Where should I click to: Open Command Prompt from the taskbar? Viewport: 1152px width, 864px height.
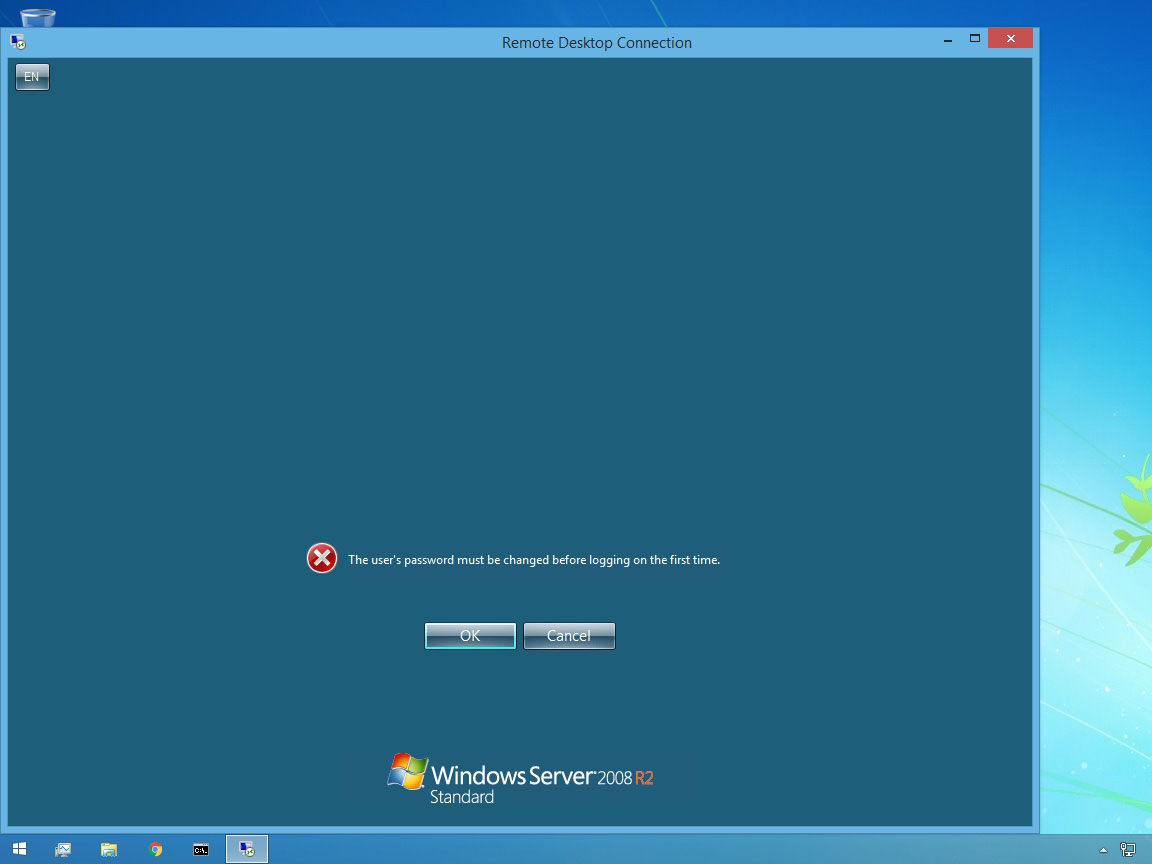coord(201,849)
